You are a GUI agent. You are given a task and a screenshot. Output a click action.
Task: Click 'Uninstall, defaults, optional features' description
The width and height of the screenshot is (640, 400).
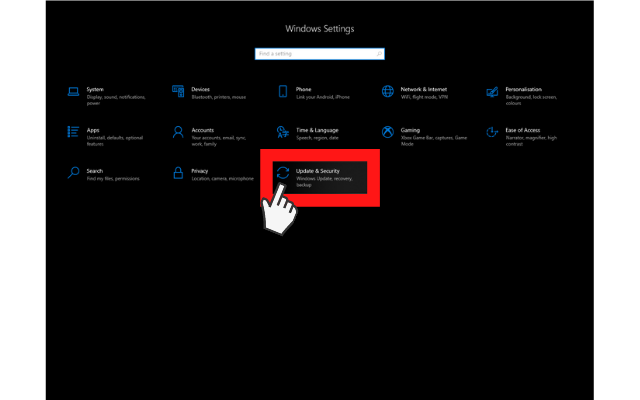115,141
